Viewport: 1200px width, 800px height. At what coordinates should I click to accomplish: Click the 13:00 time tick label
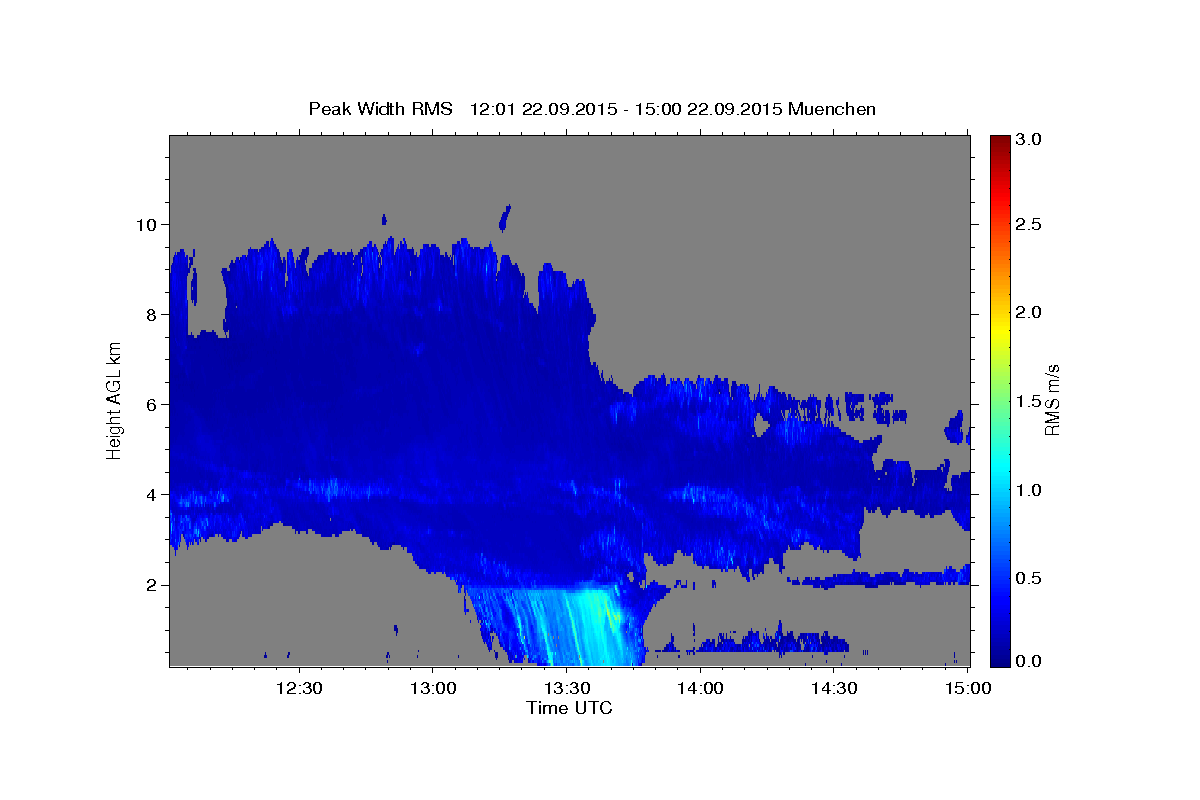coord(432,689)
